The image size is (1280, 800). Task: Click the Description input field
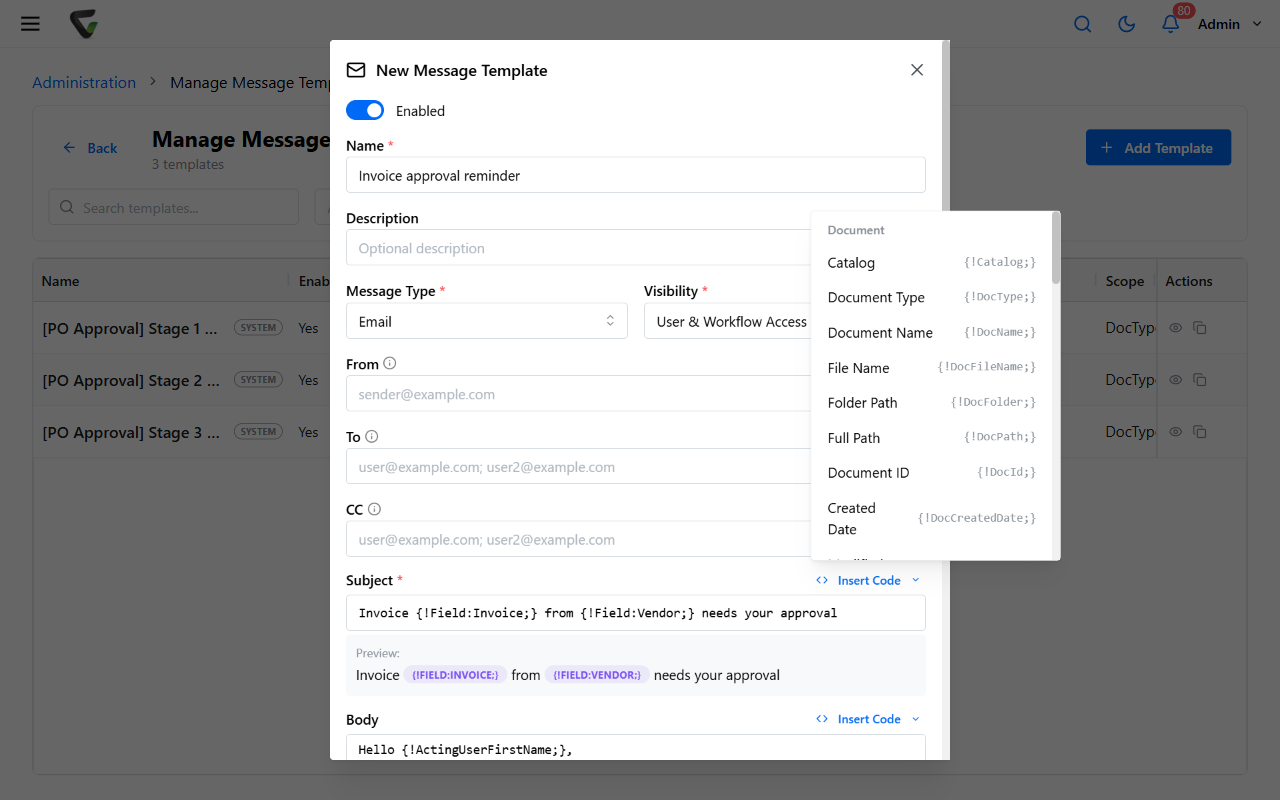tap(578, 248)
